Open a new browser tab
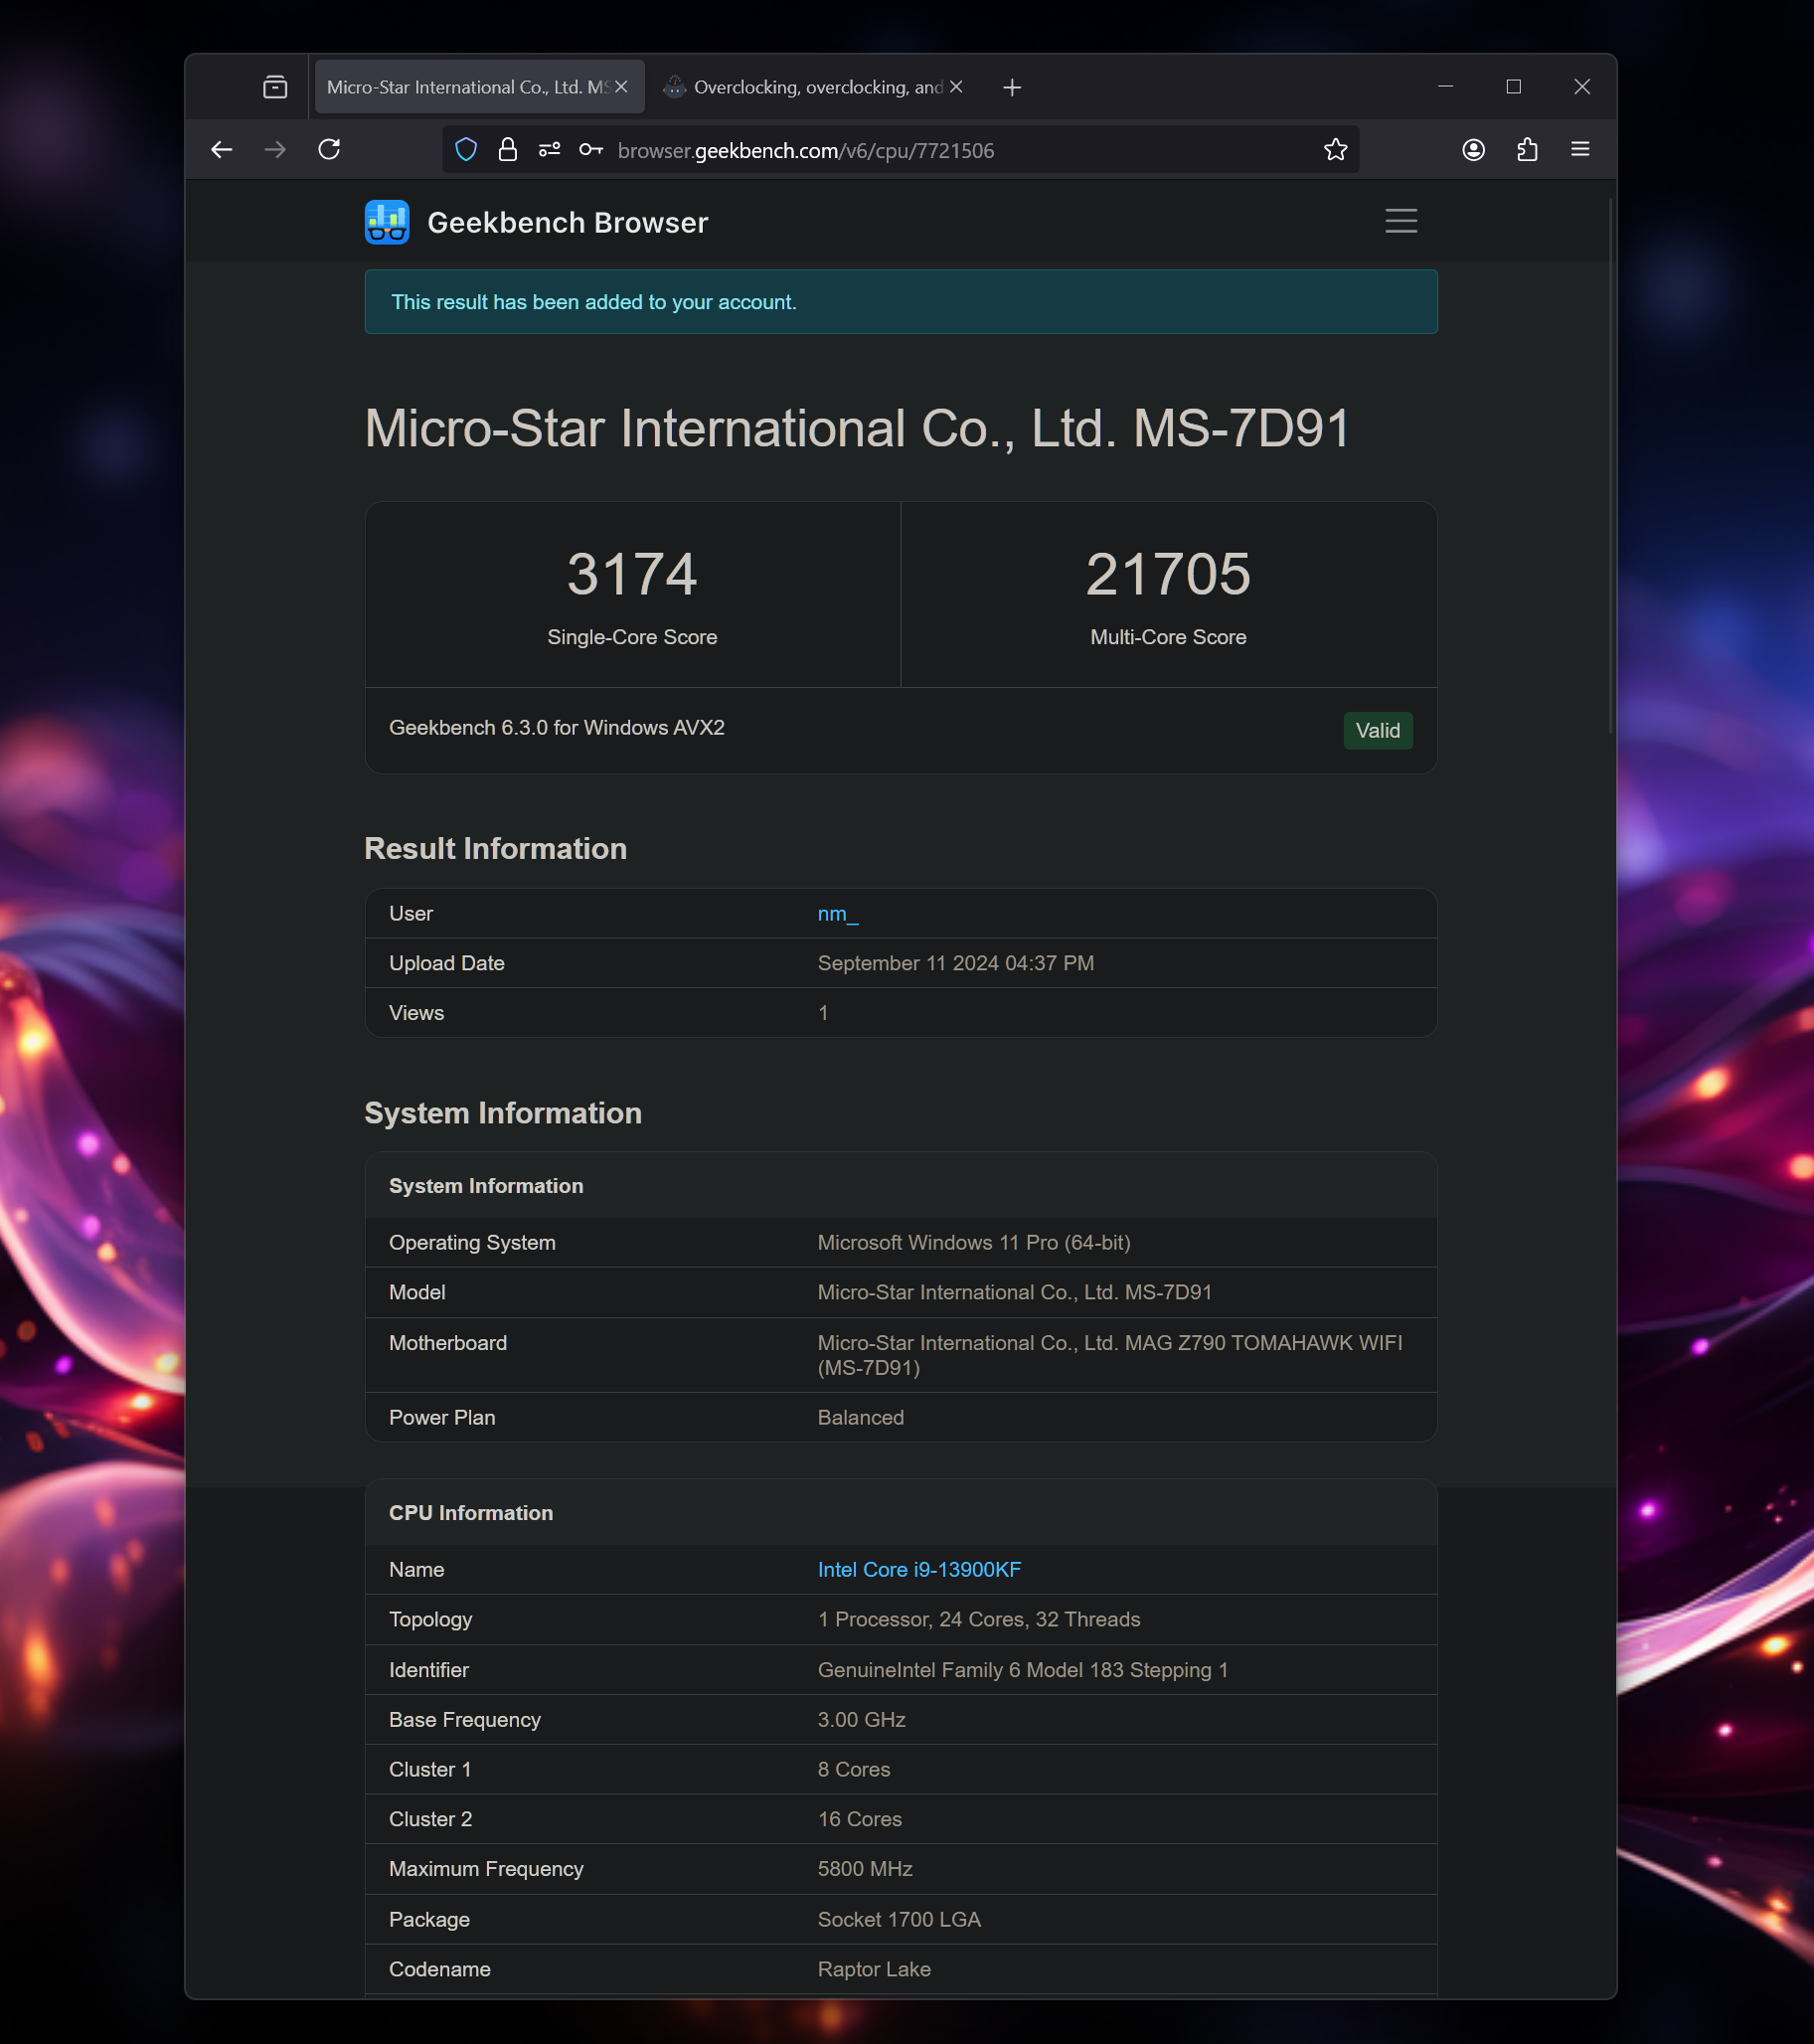Image resolution: width=1814 pixels, height=2044 pixels. pos(1012,88)
